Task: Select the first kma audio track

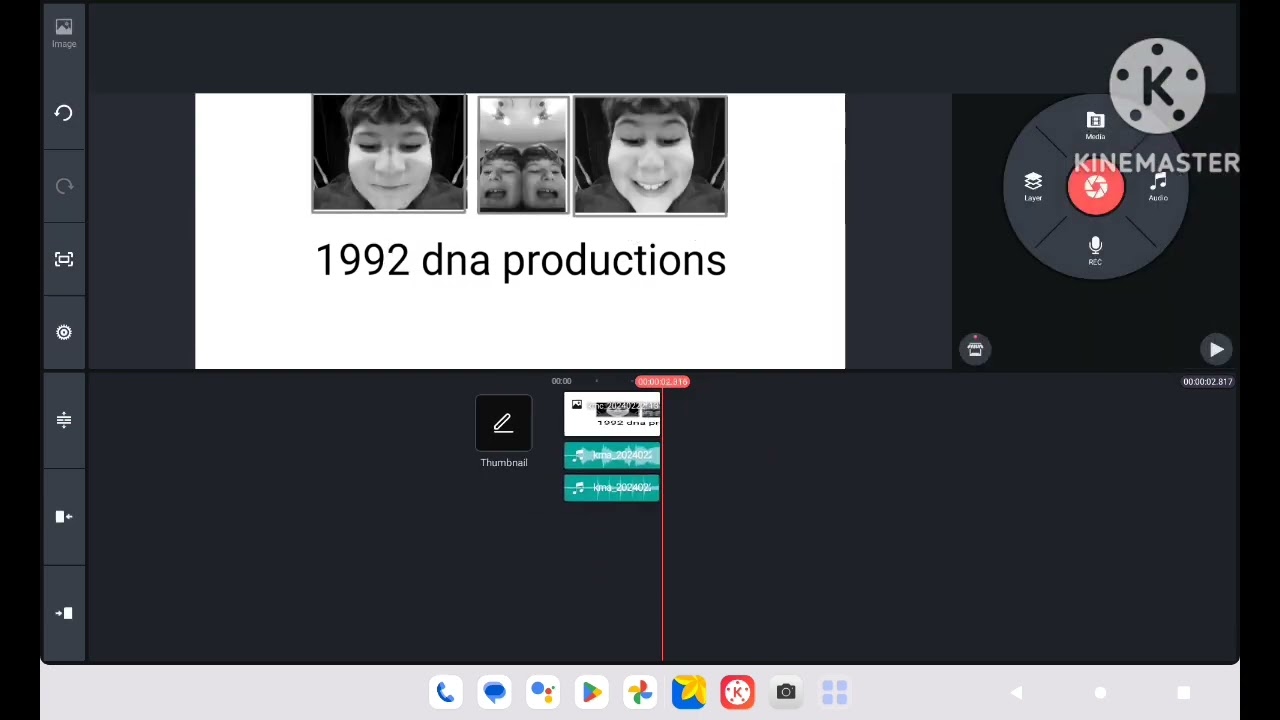Action: (612, 456)
